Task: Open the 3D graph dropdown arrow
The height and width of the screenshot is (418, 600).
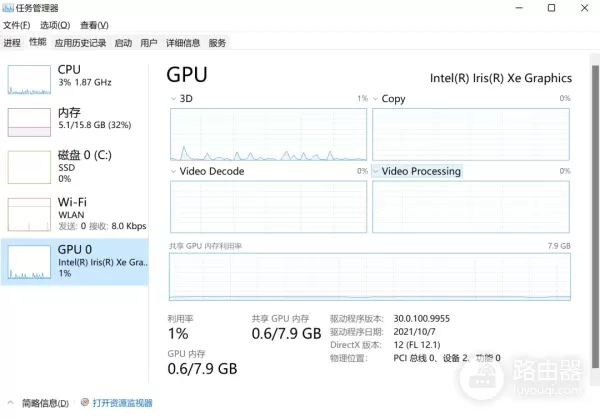Action: (x=173, y=99)
